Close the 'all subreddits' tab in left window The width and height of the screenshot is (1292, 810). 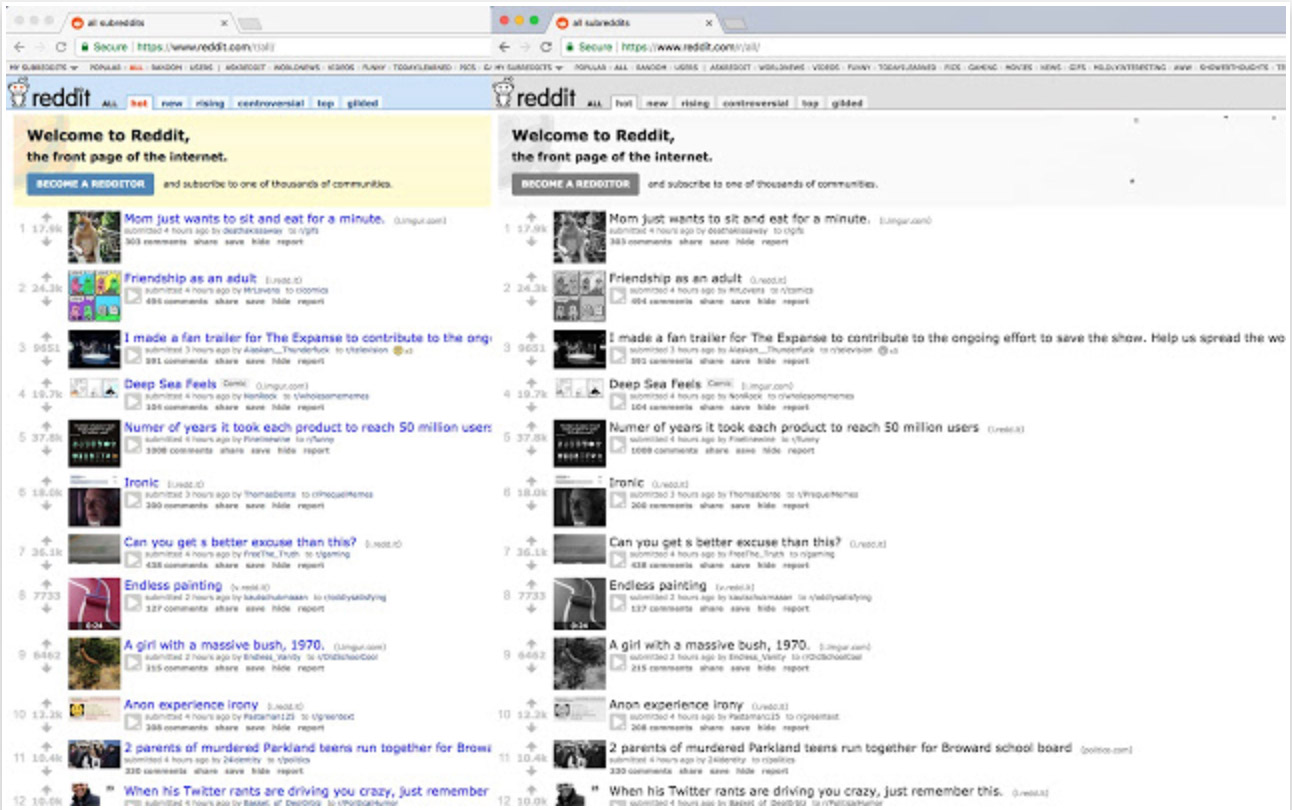[223, 22]
